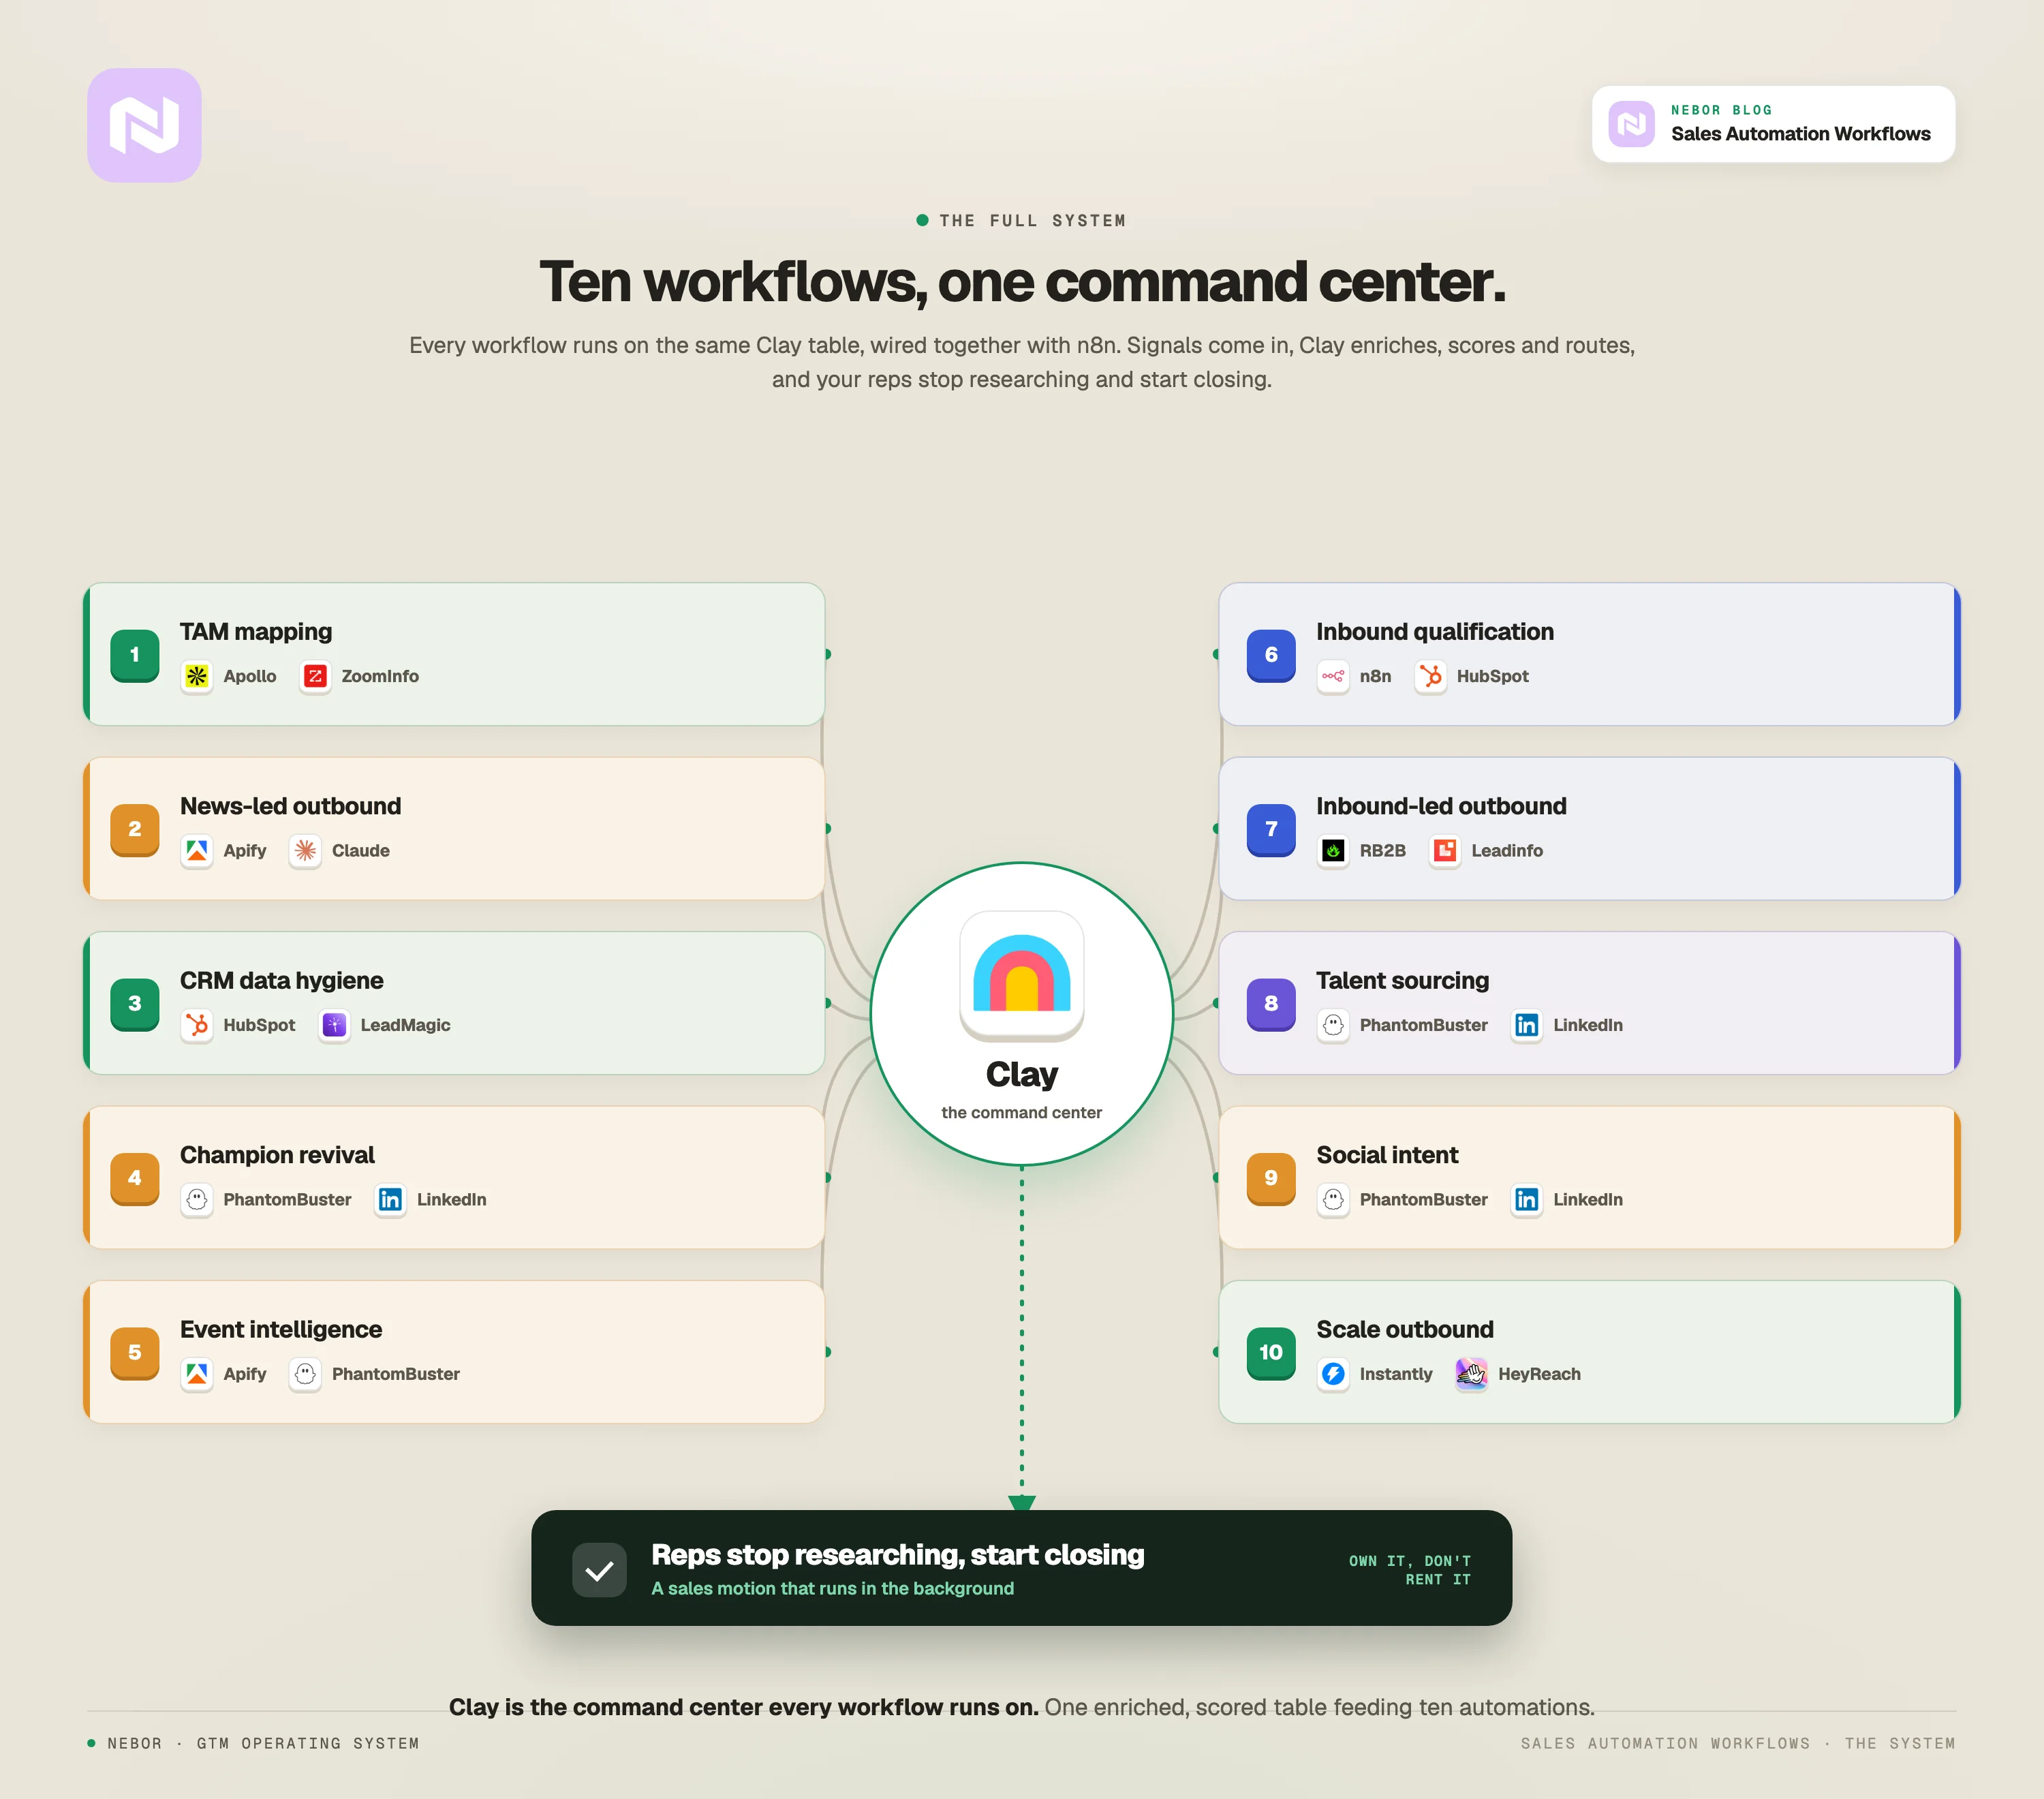The image size is (2044, 1799).
Task: Click the HeyReach icon in Scale outbound
Action: pos(1471,1375)
